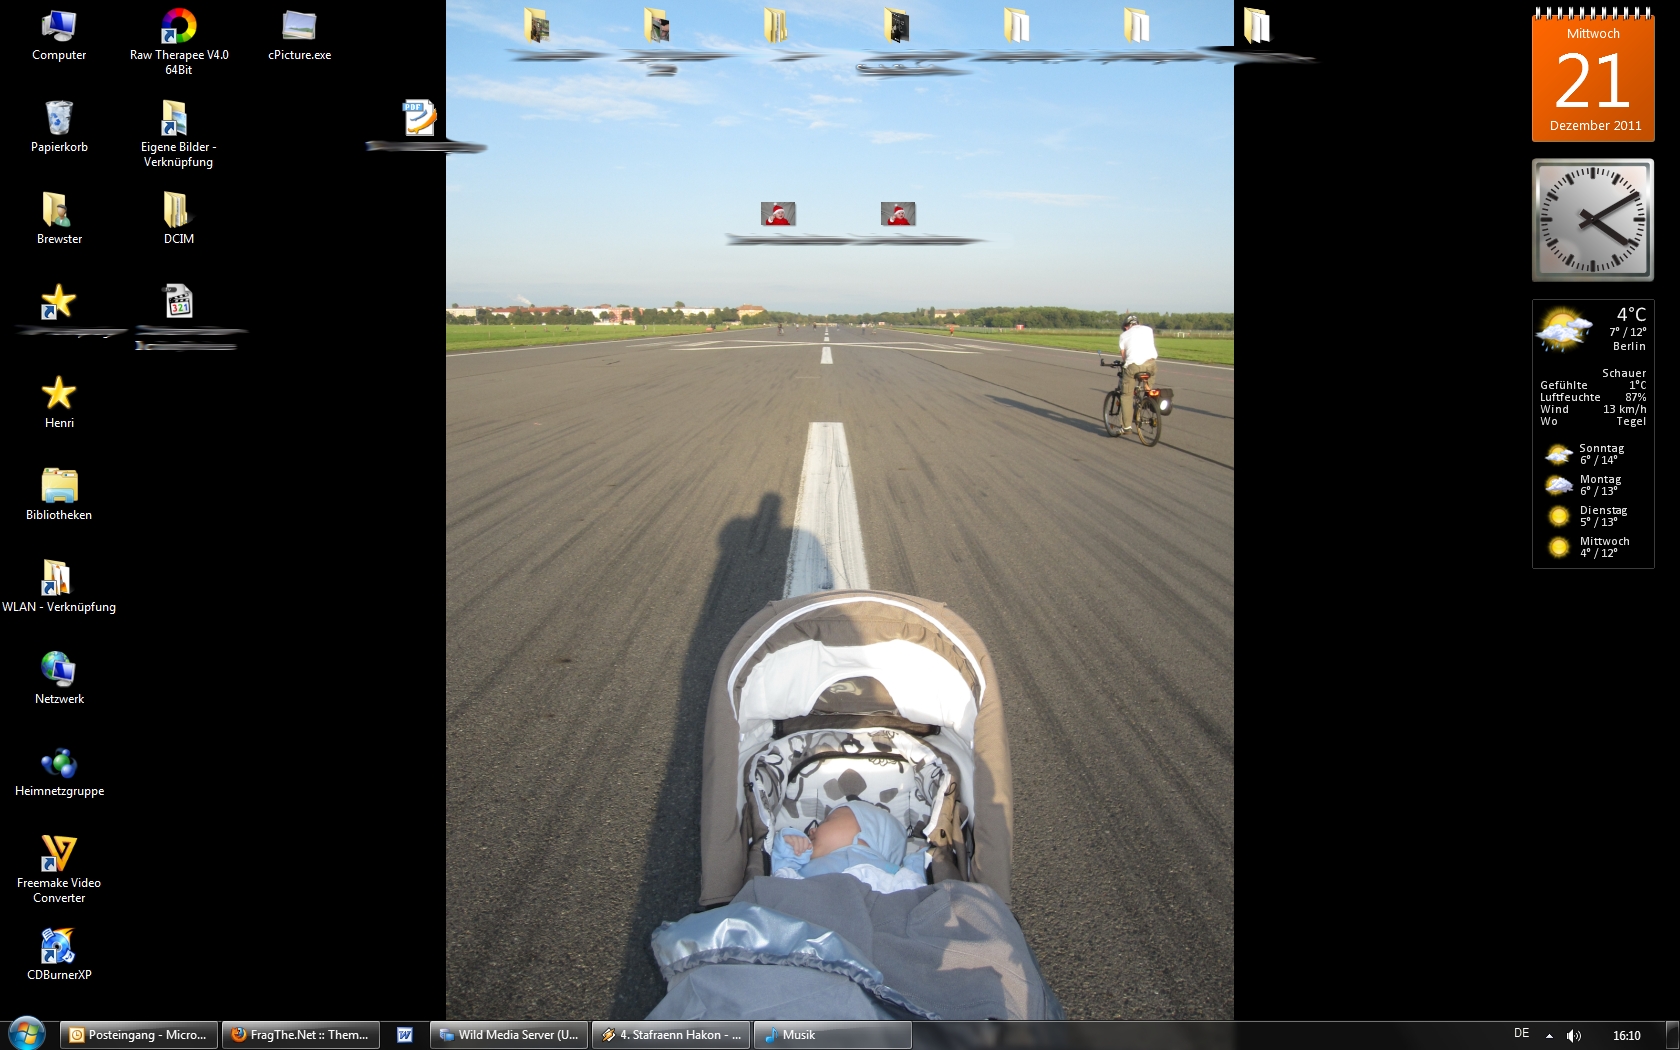Screen dimensions: 1680x1050
Task: Click the Berlin weather gadget
Action: [x=1593, y=433]
